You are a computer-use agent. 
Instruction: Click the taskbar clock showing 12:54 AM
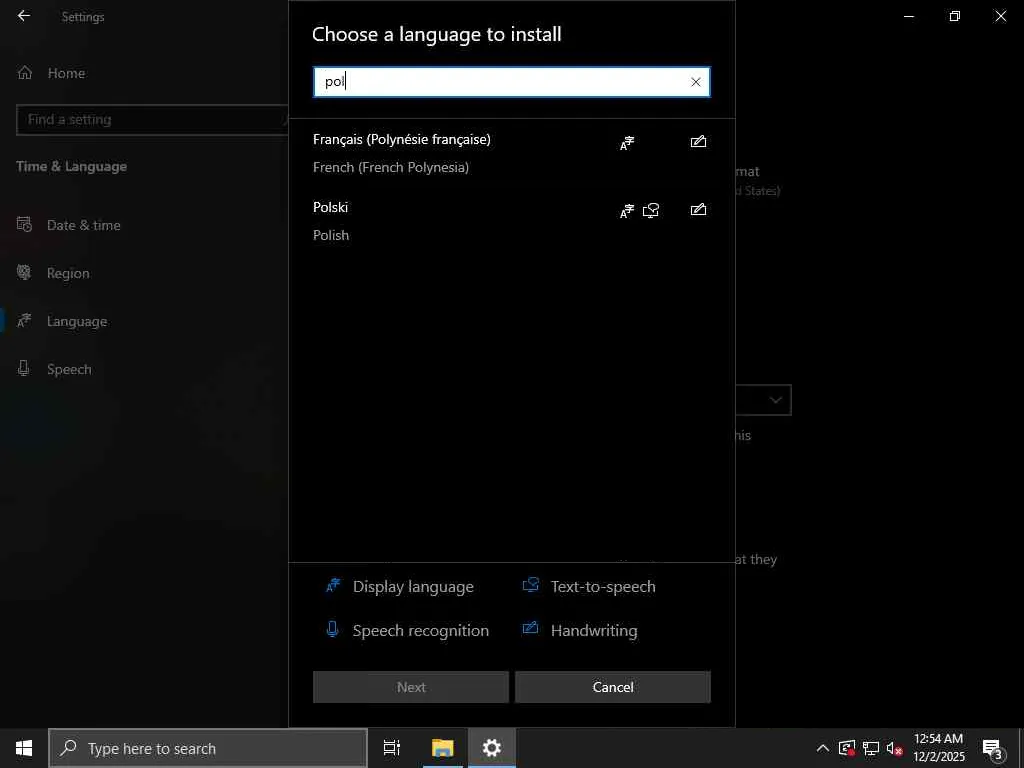click(938, 748)
